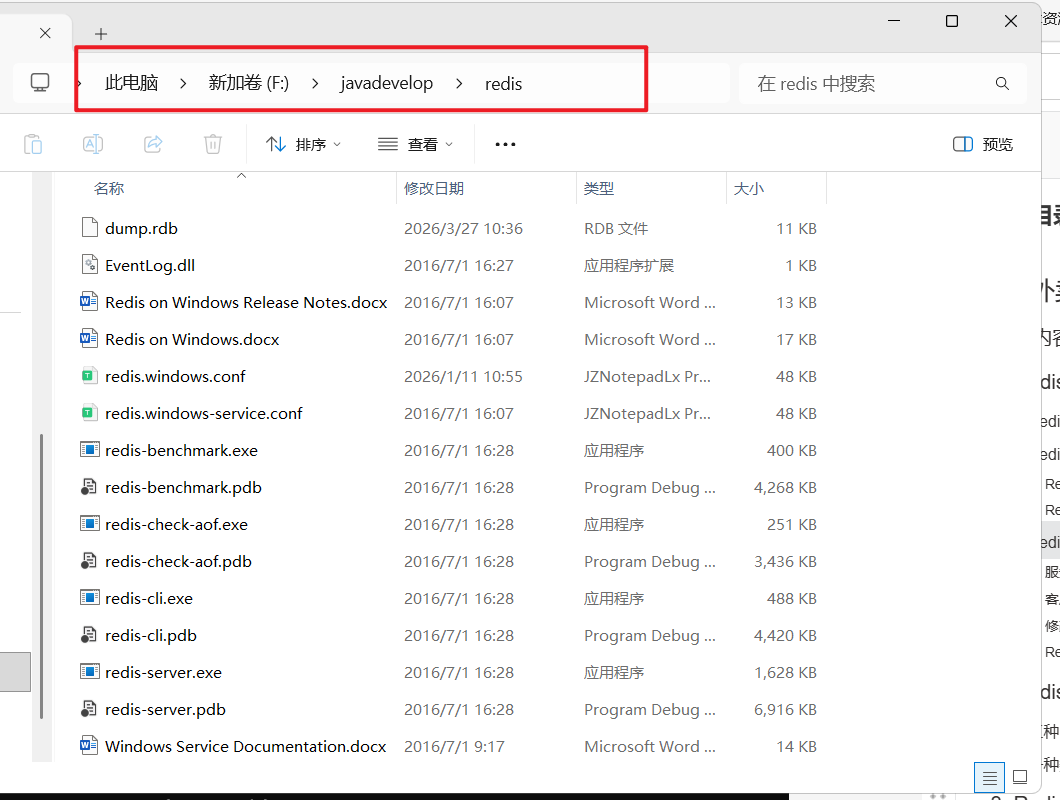The height and width of the screenshot is (800, 1060).
Task: Click the magnifier search icon
Action: click(x=1003, y=83)
